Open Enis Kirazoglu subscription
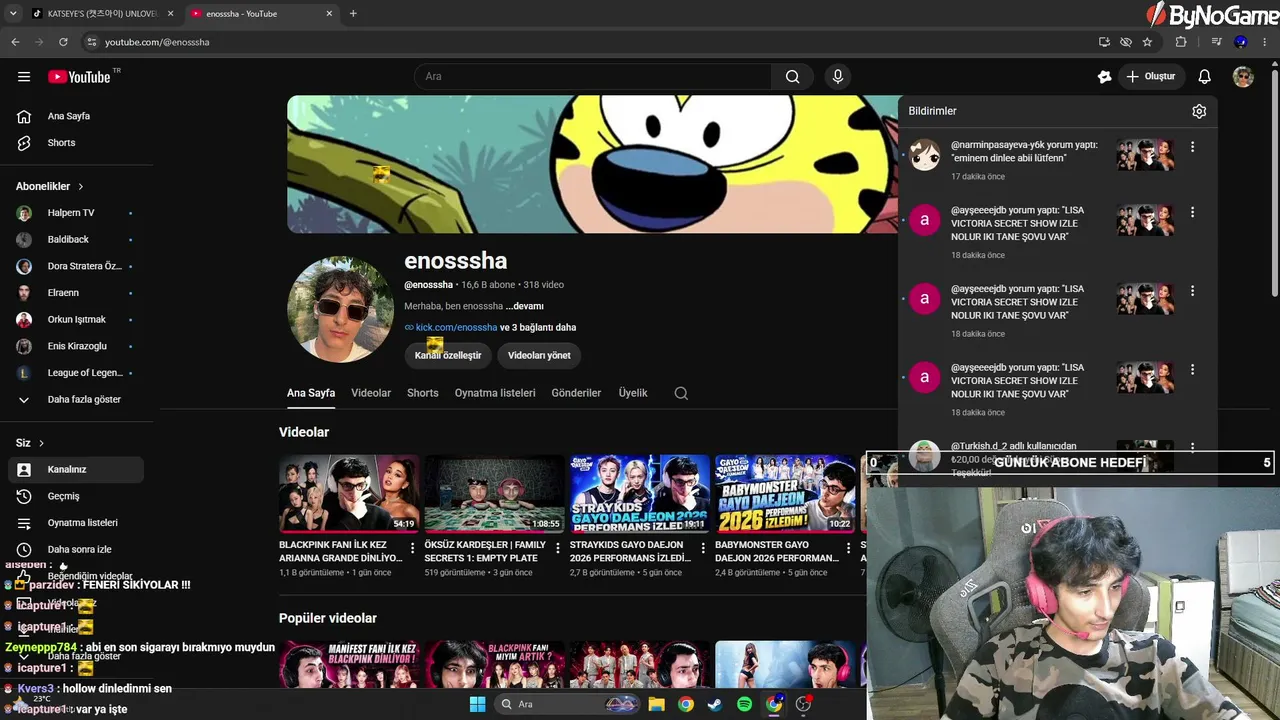1280x720 pixels. coord(76,346)
